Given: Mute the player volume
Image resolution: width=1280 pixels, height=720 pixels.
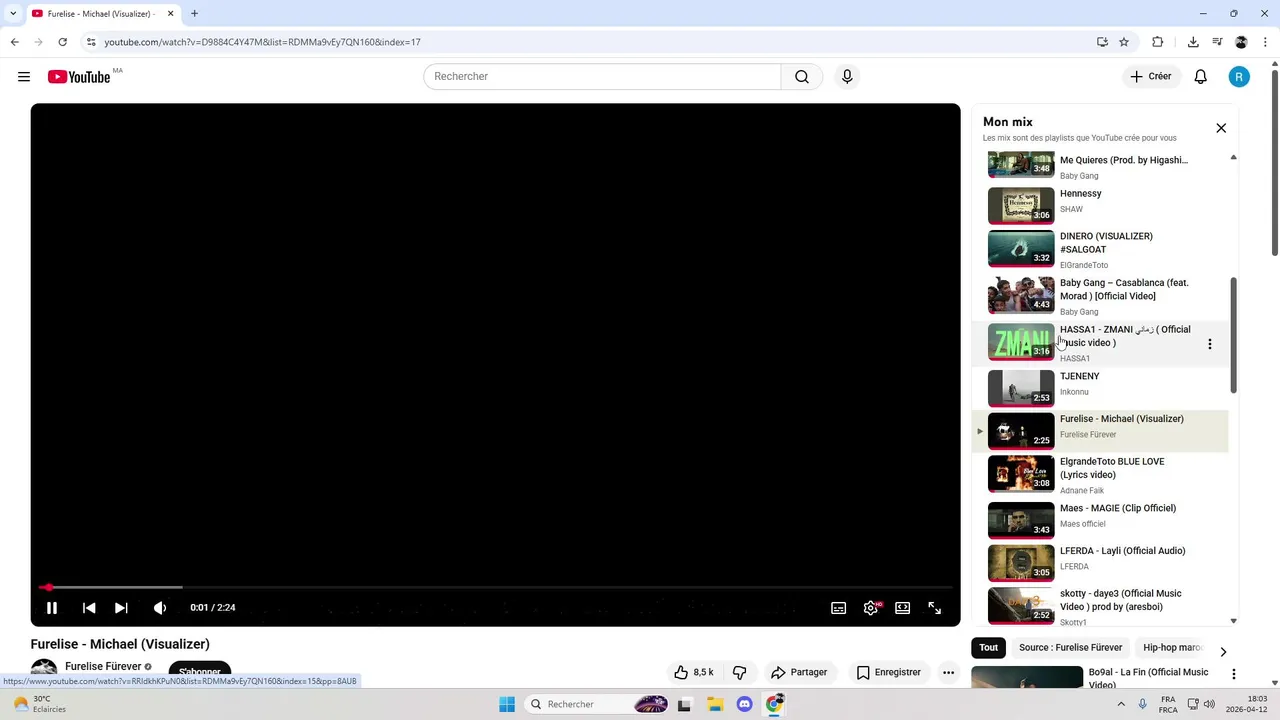Looking at the screenshot, I should click(x=160, y=608).
